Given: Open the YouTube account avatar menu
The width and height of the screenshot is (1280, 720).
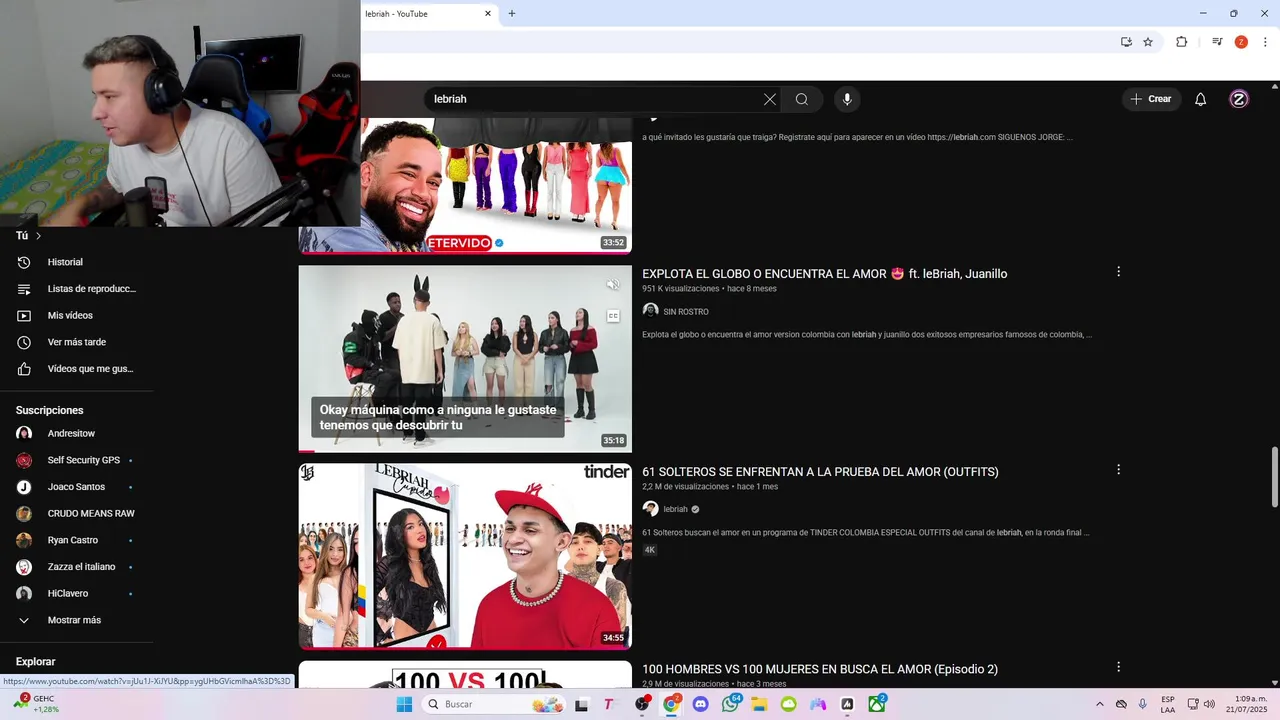Looking at the screenshot, I should point(1239,99).
